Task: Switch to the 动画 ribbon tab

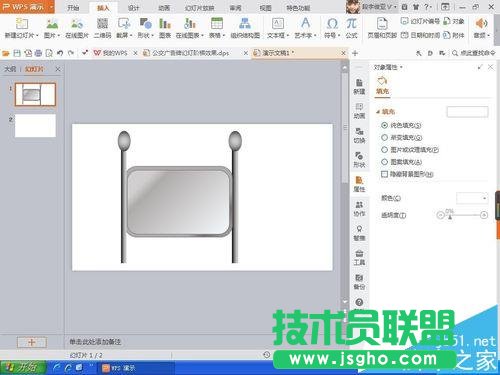Action: [164, 8]
